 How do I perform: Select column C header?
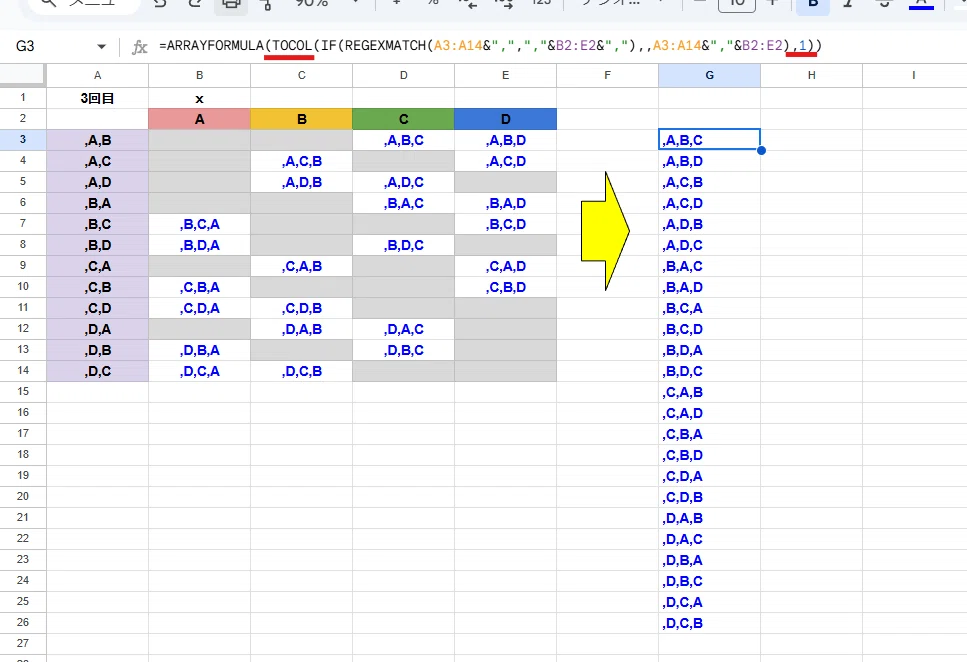302,75
